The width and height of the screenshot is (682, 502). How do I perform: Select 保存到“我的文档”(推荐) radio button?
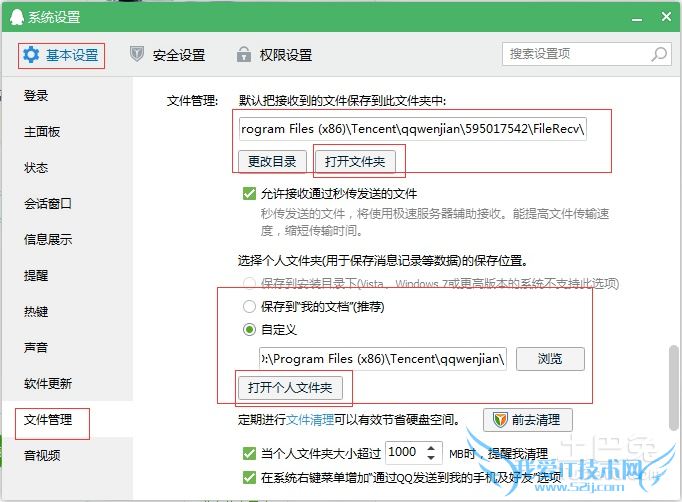click(x=249, y=307)
